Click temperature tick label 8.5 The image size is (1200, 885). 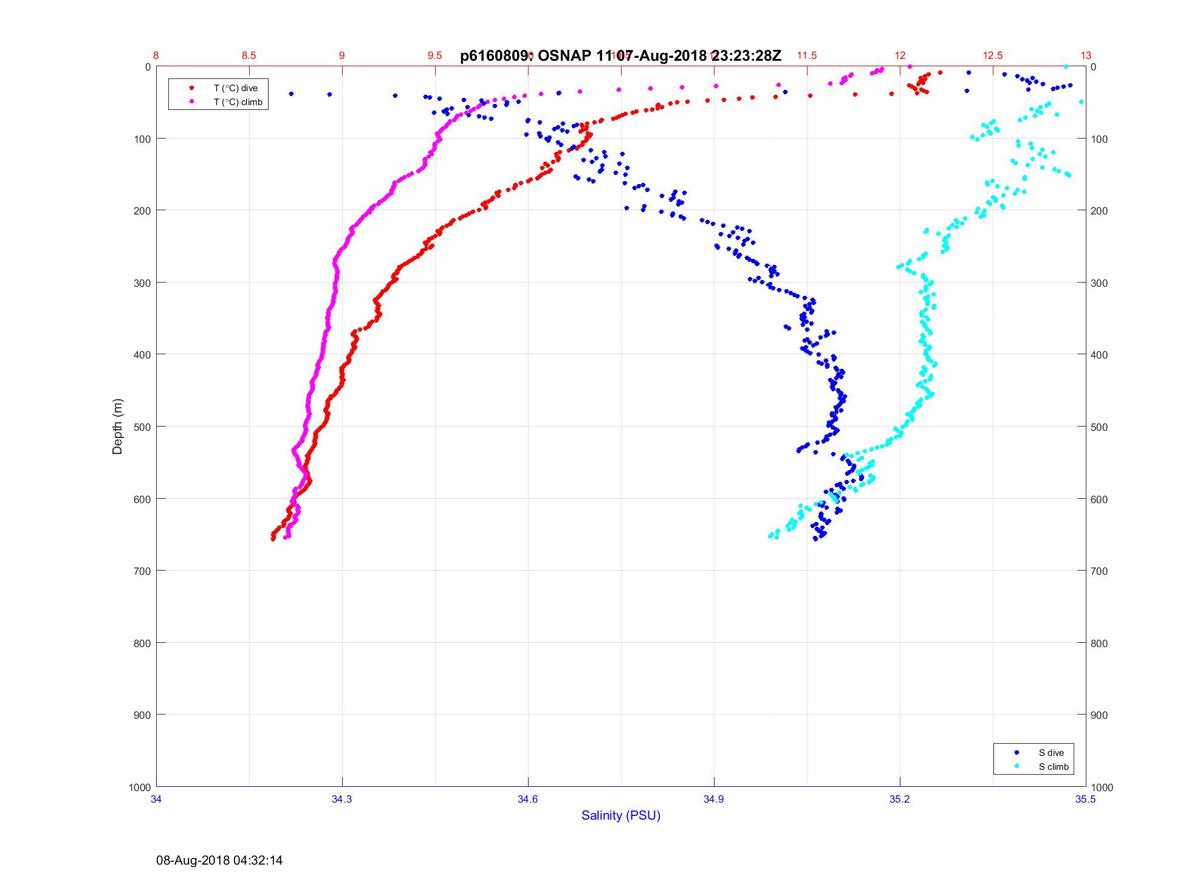[x=249, y=56]
